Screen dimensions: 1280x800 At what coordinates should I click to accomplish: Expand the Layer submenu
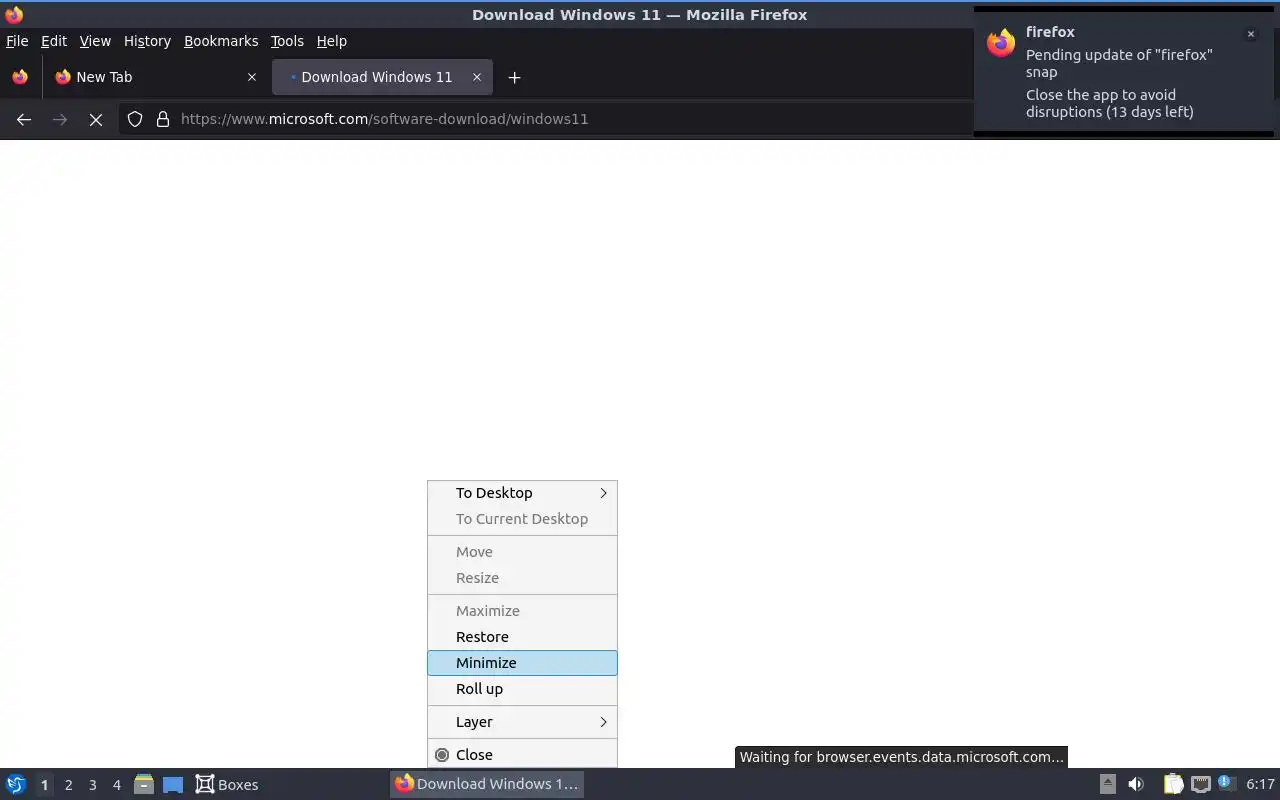522,722
